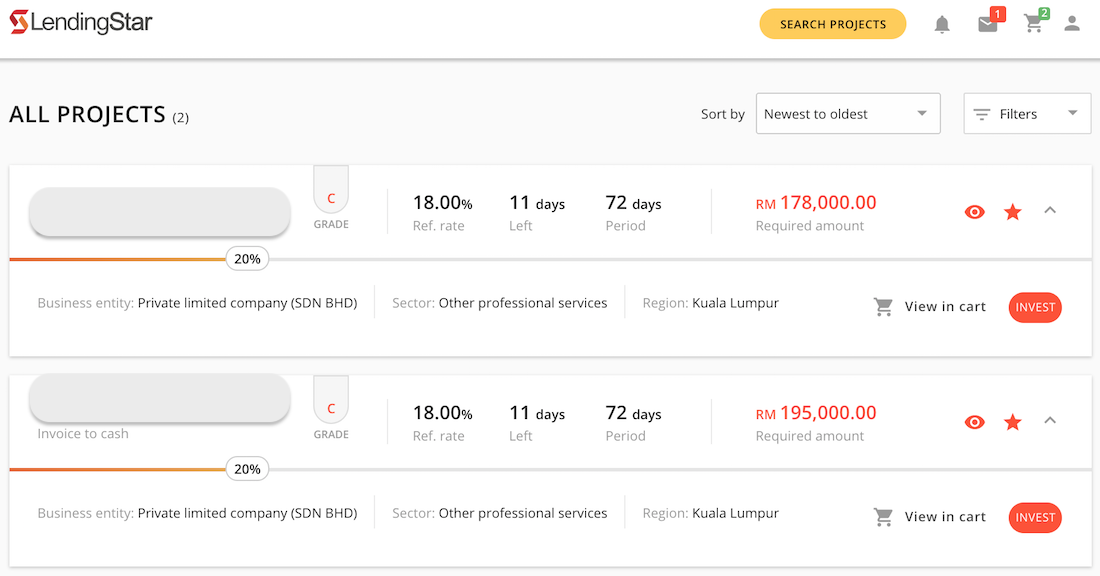The width and height of the screenshot is (1100, 576).
Task: Open the user account profile icon
Action: tap(1072, 24)
